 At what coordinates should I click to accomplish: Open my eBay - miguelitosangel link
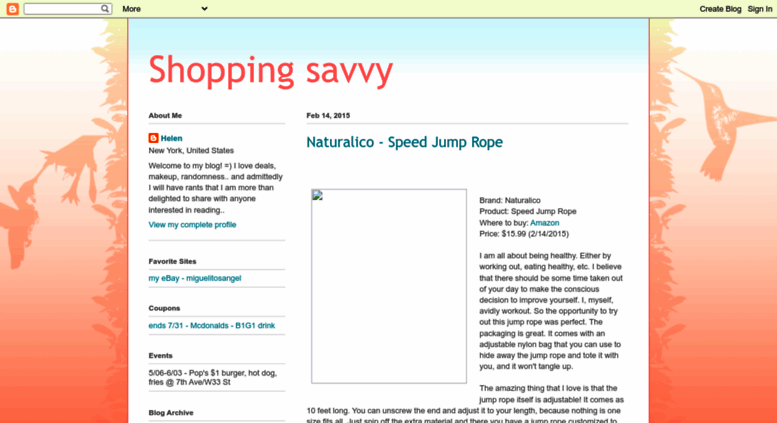[x=195, y=278]
